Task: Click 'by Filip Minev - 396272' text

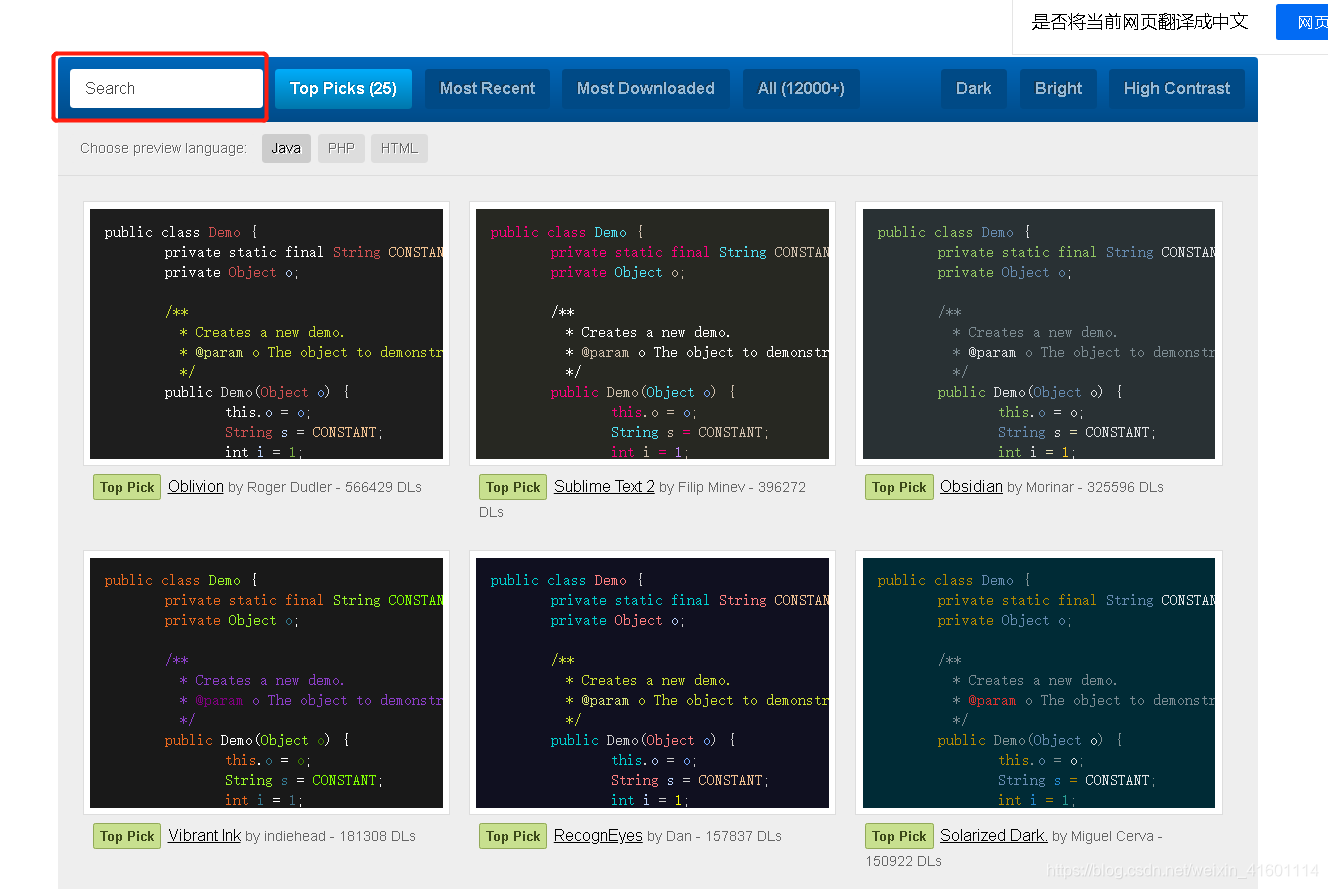Action: tap(732, 487)
